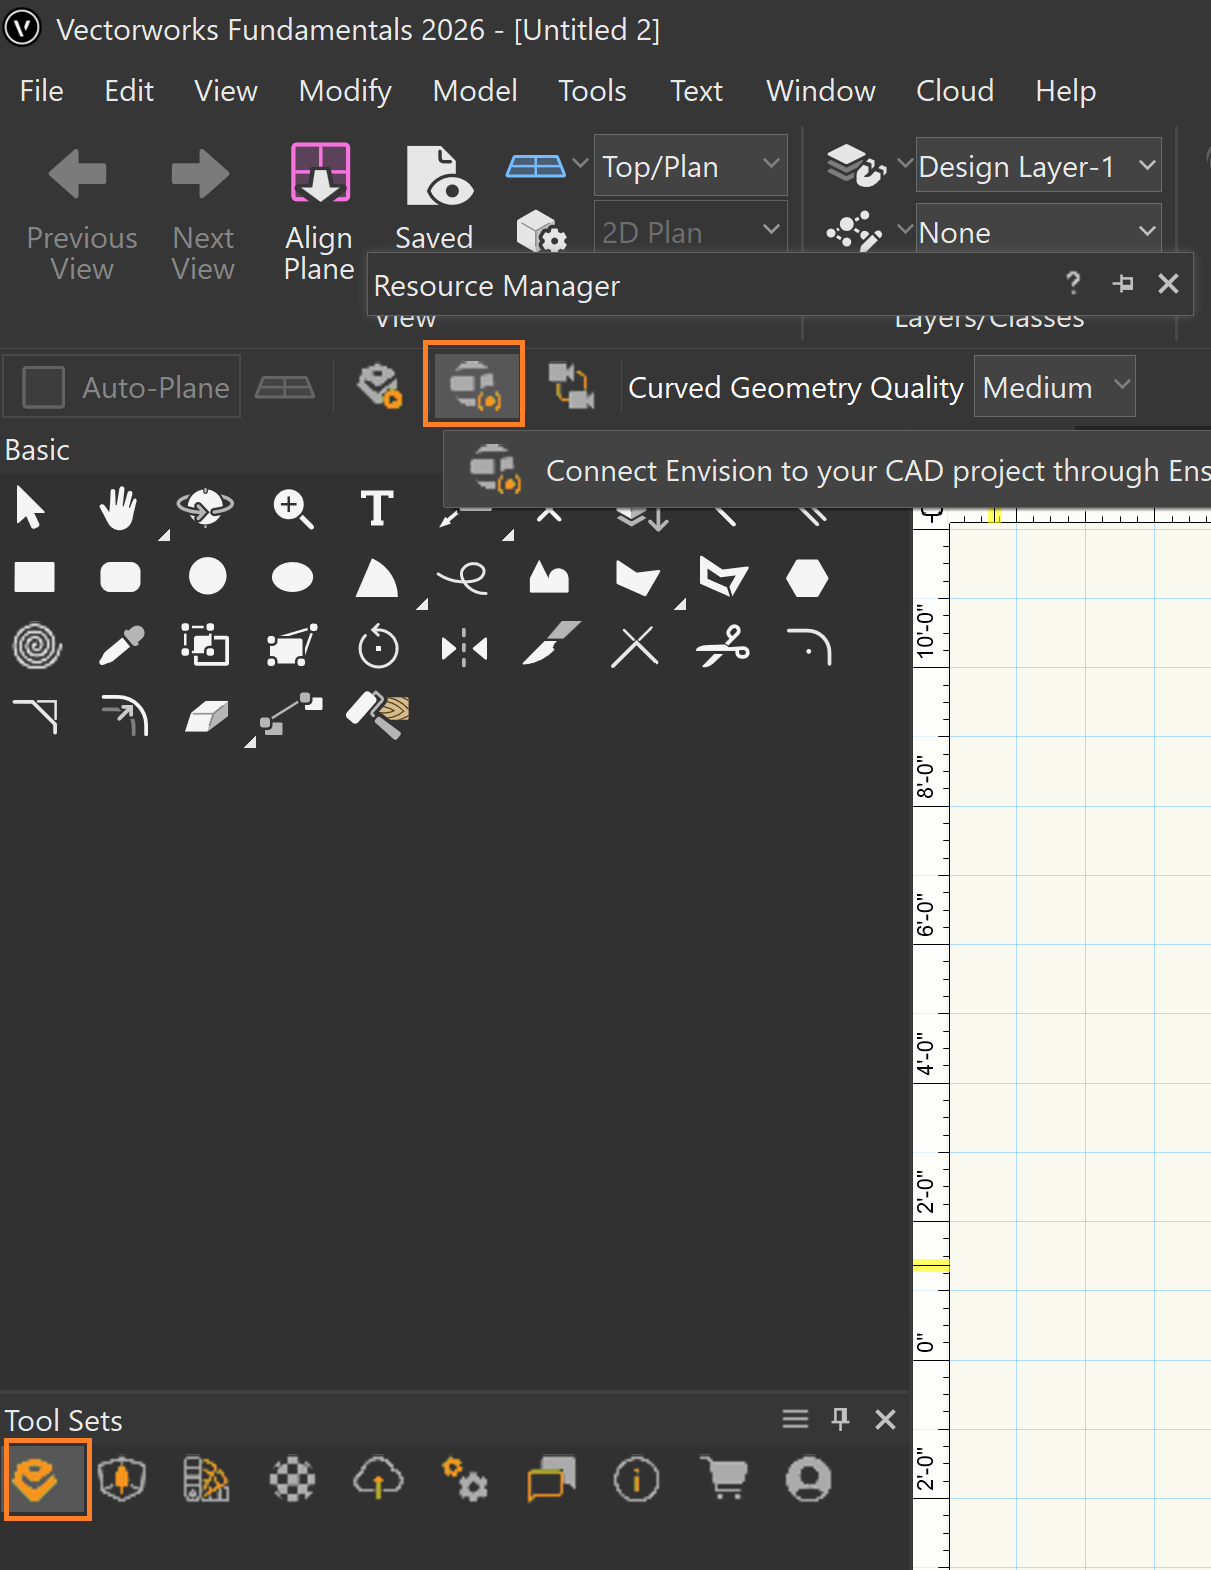This screenshot has height=1570, width=1211.
Task: Click the Saved views button
Action: point(437,197)
